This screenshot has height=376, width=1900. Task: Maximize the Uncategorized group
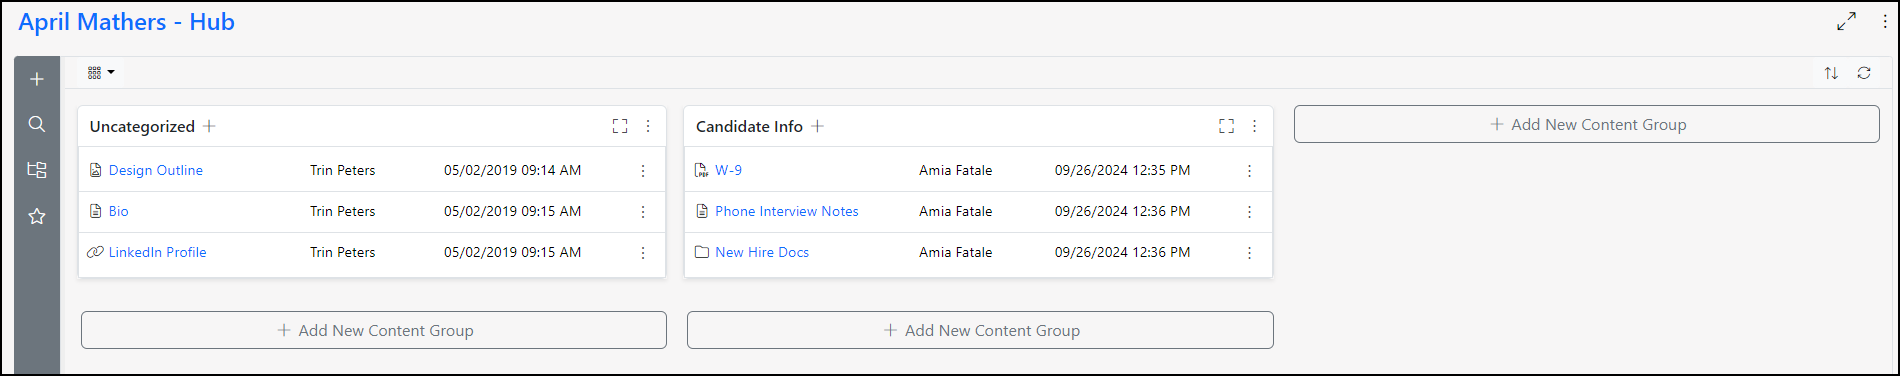point(620,126)
